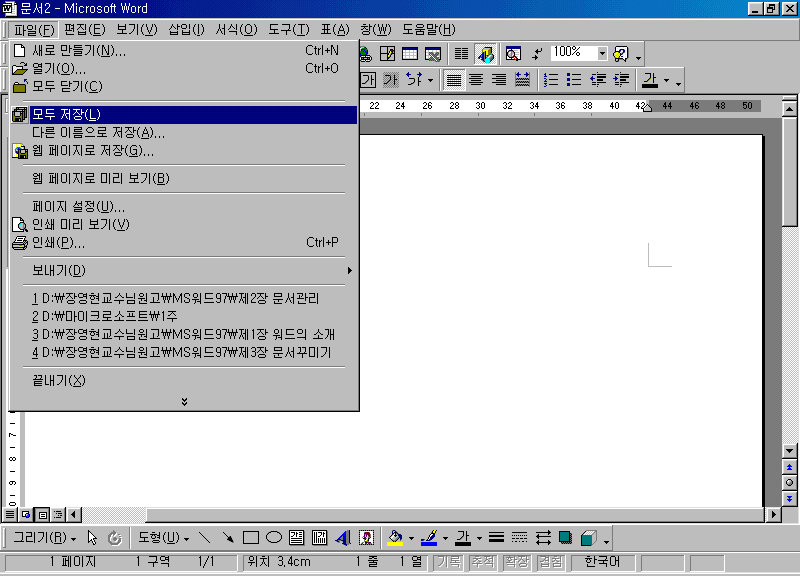Apply font color on Formatting toolbar

pos(650,80)
